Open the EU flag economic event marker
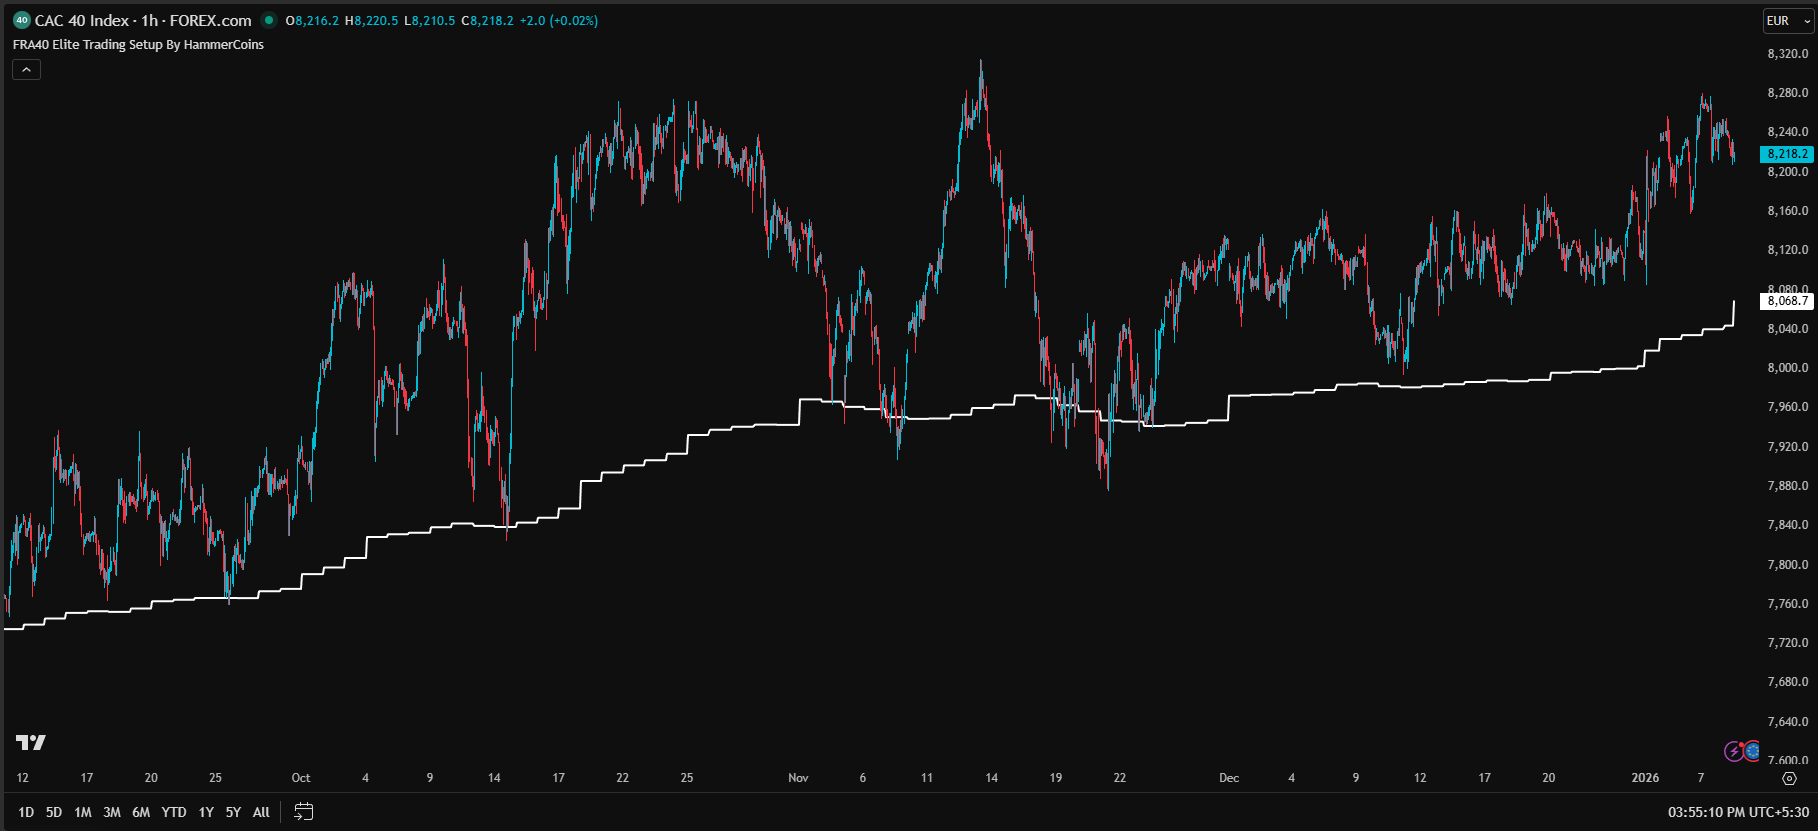1818x831 pixels. coord(1752,750)
